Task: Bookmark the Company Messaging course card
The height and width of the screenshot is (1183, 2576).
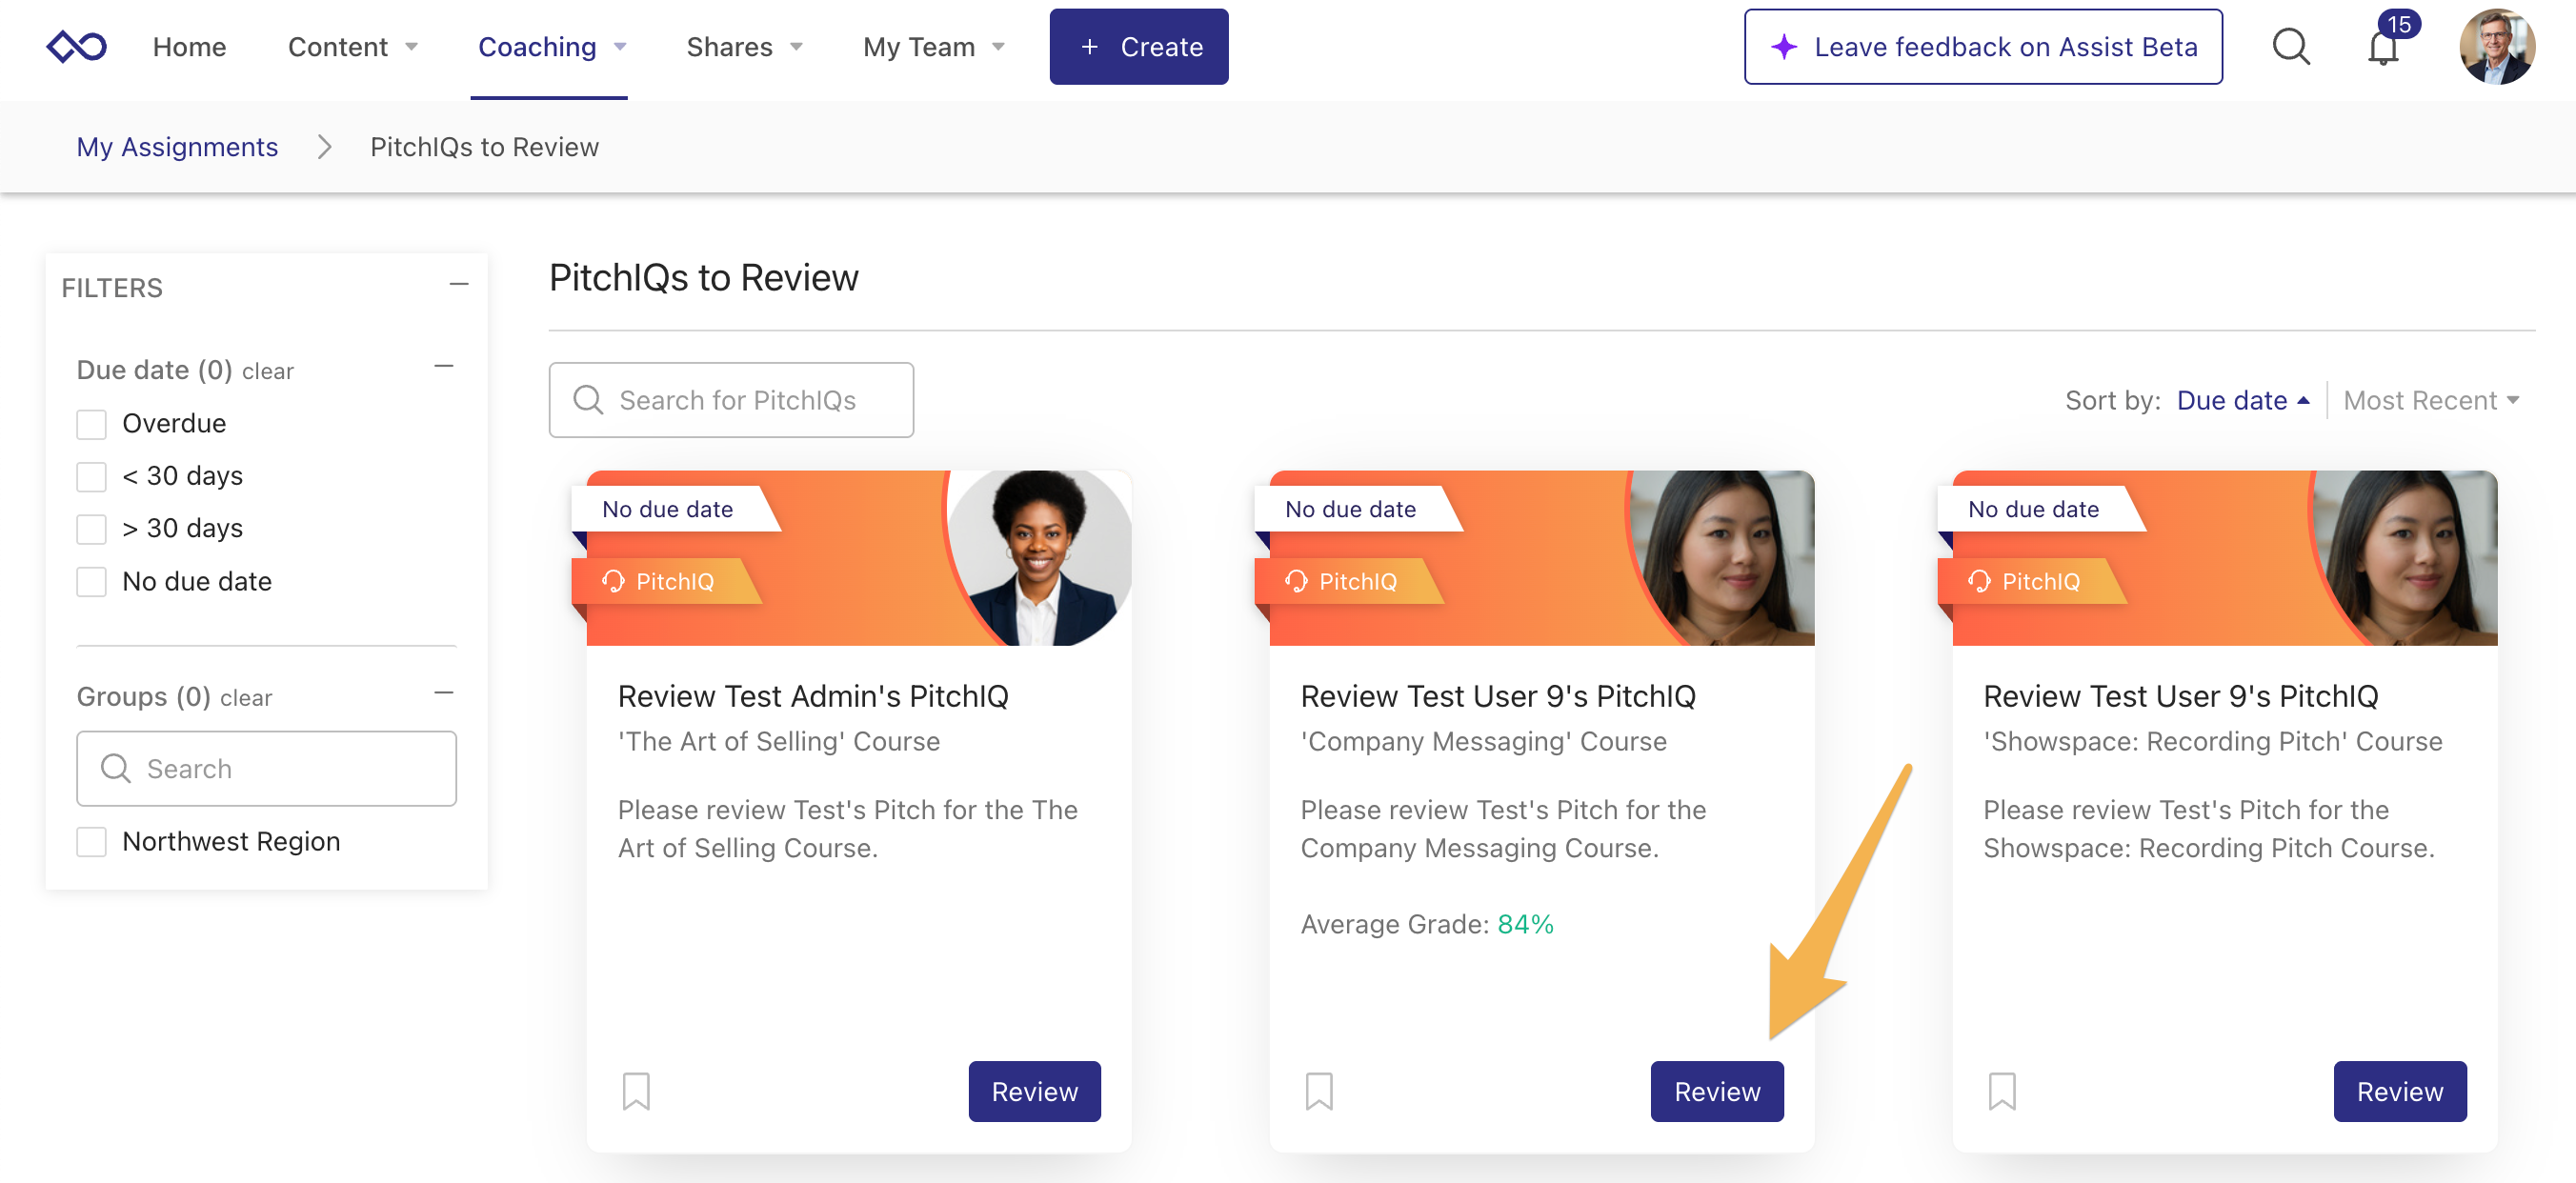Action: (1319, 1091)
